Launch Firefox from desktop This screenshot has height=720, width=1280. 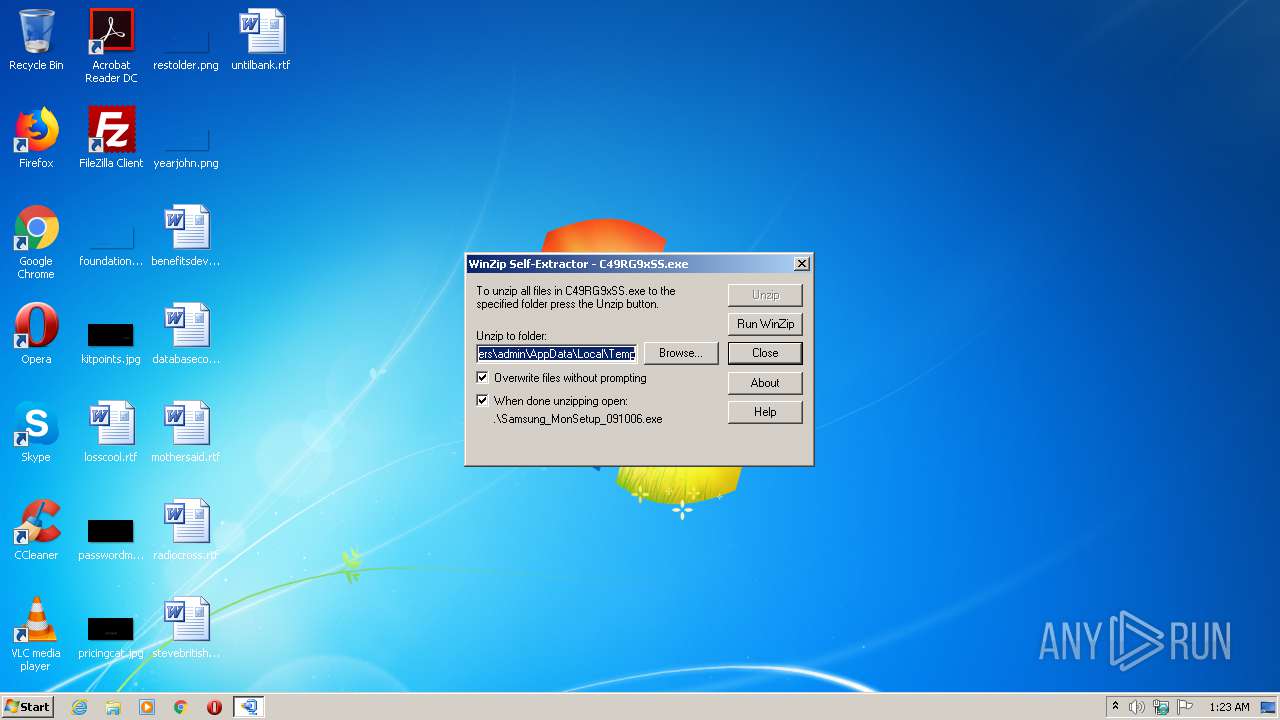pos(36,138)
